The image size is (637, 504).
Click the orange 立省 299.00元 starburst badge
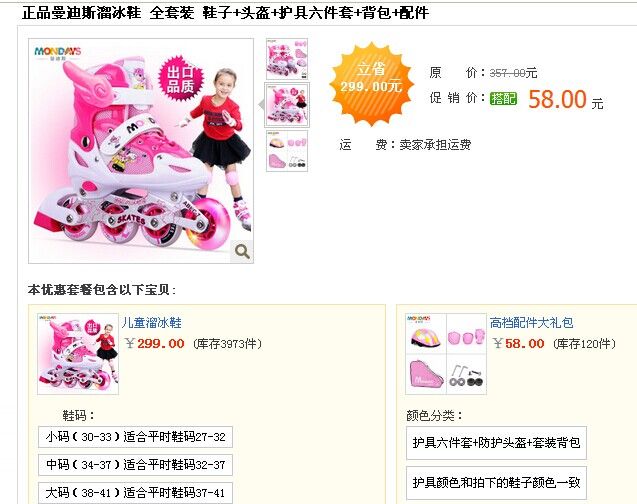coord(371,83)
